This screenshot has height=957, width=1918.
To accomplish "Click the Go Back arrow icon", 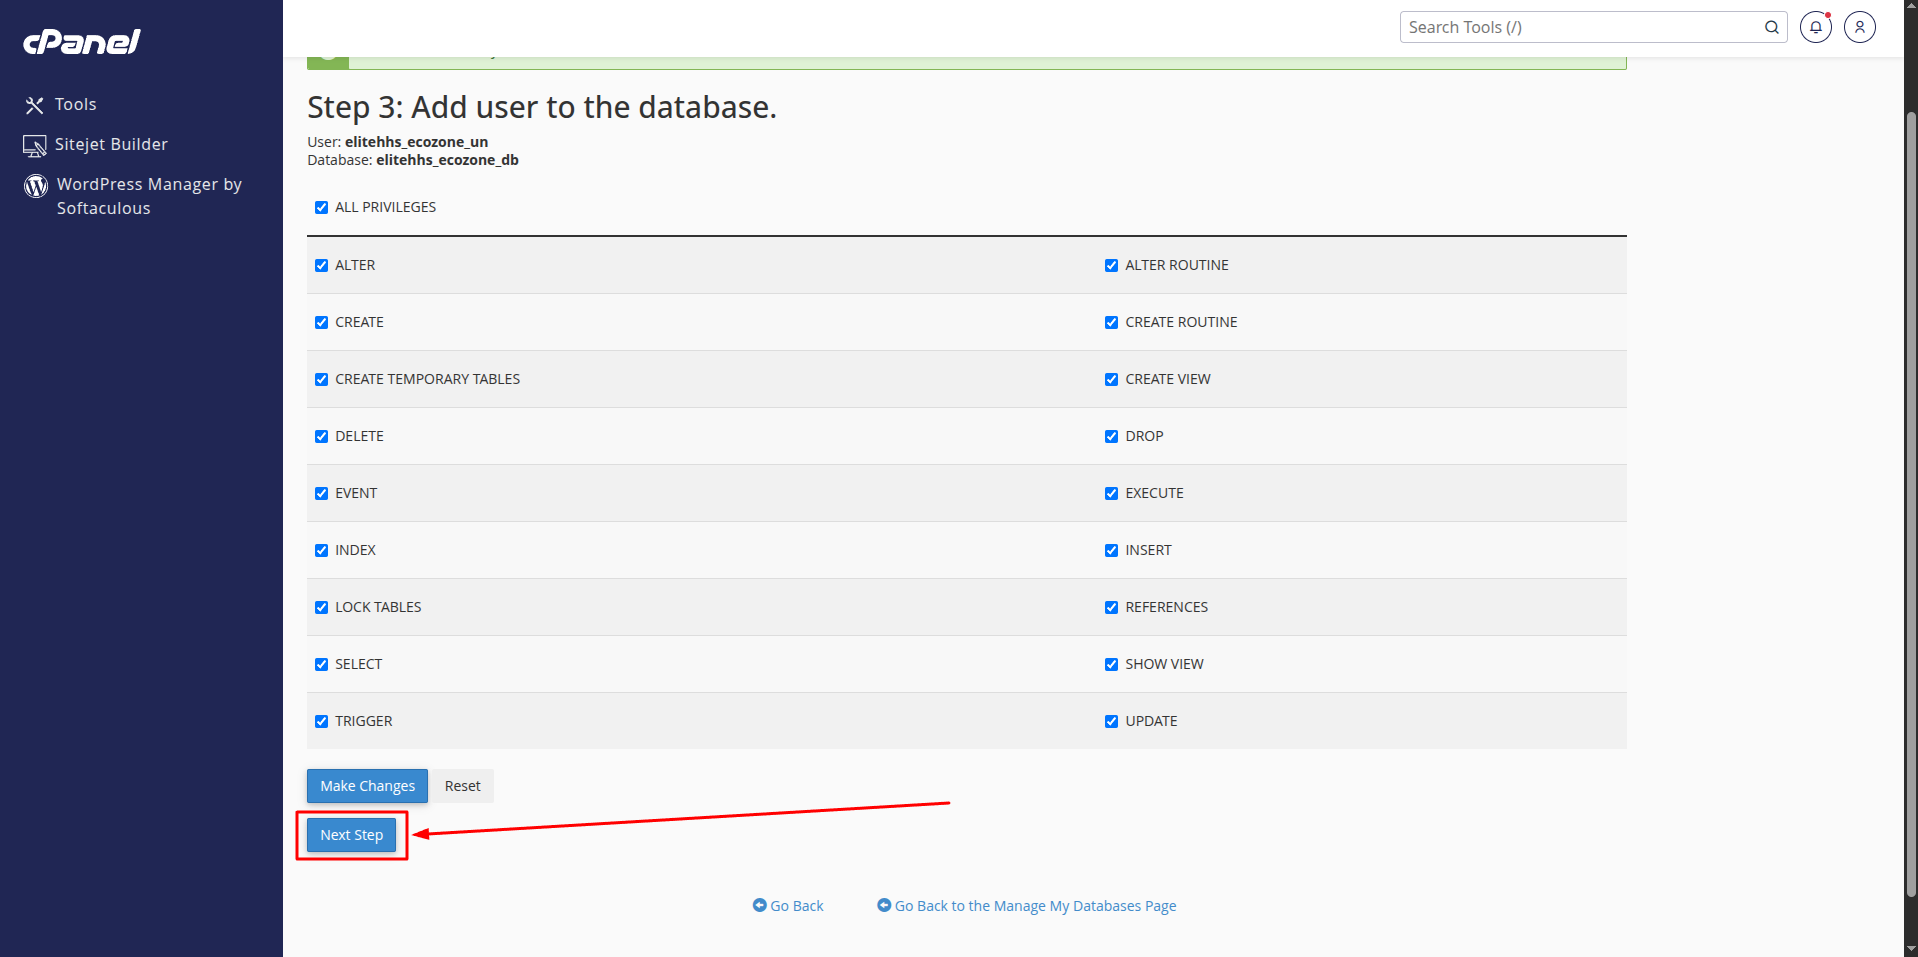I will (x=760, y=905).
